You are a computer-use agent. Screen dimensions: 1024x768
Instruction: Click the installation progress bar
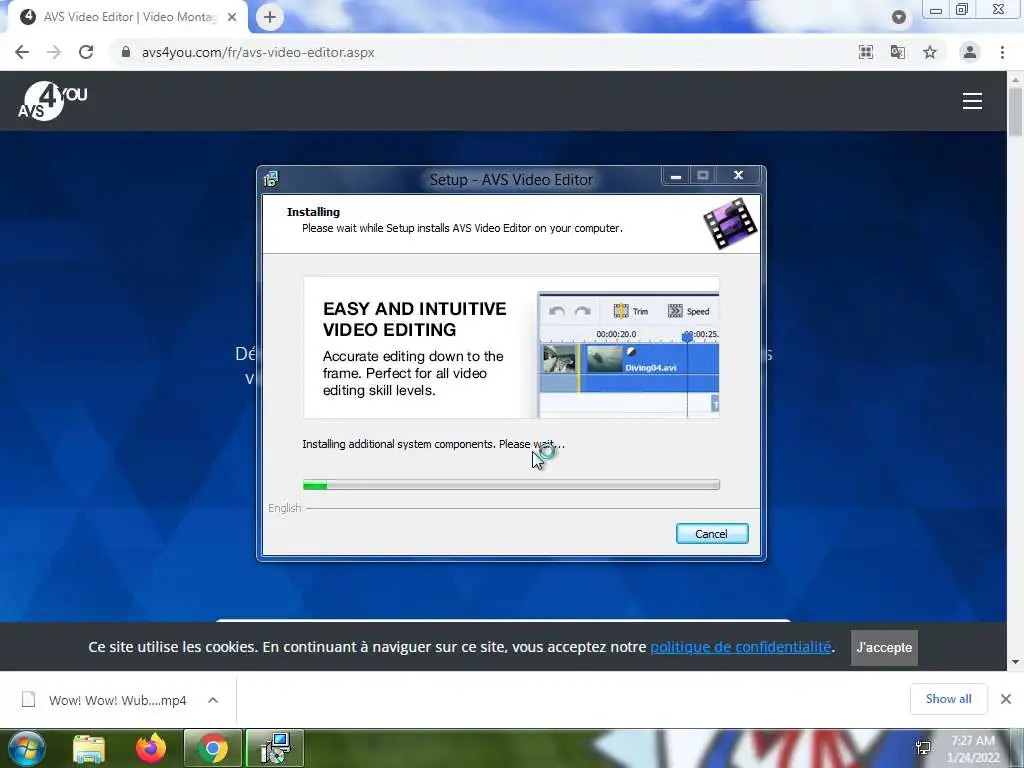(511, 485)
